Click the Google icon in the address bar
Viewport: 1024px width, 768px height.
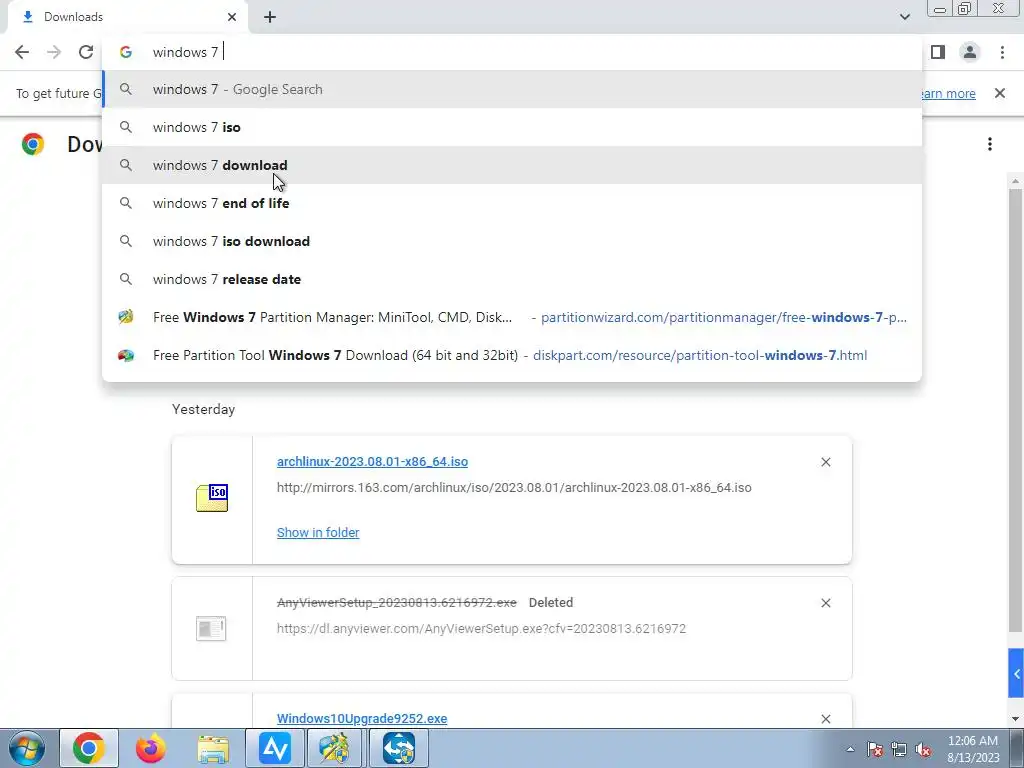(x=126, y=52)
